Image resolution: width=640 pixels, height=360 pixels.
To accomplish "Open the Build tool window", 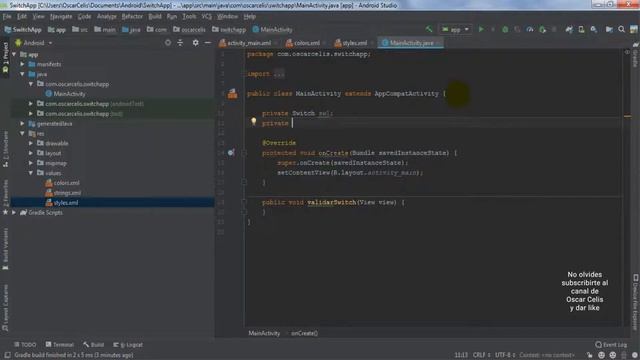I will pos(93,345).
